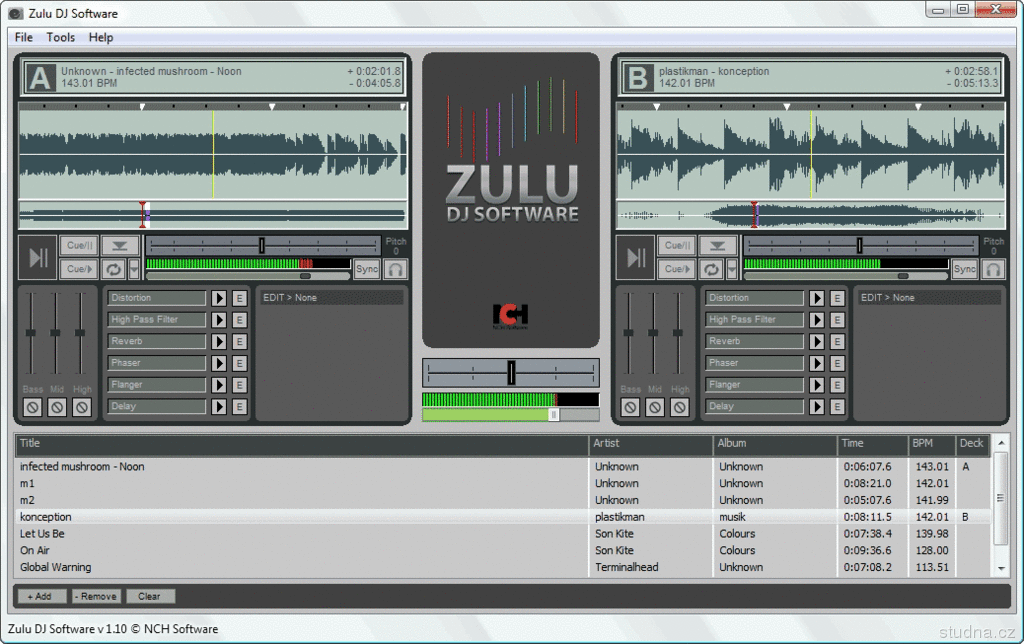The width and height of the screenshot is (1024, 644).
Task: Activate the Reverb effect on deck A
Action: [x=219, y=341]
